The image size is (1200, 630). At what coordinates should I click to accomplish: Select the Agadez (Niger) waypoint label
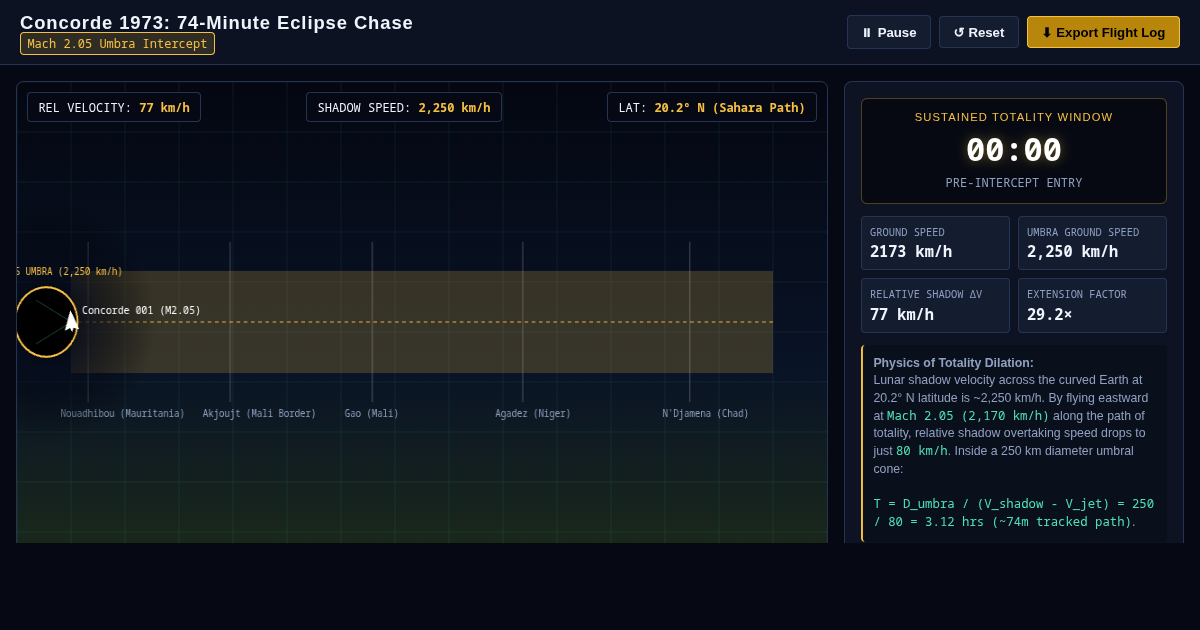pos(533,414)
